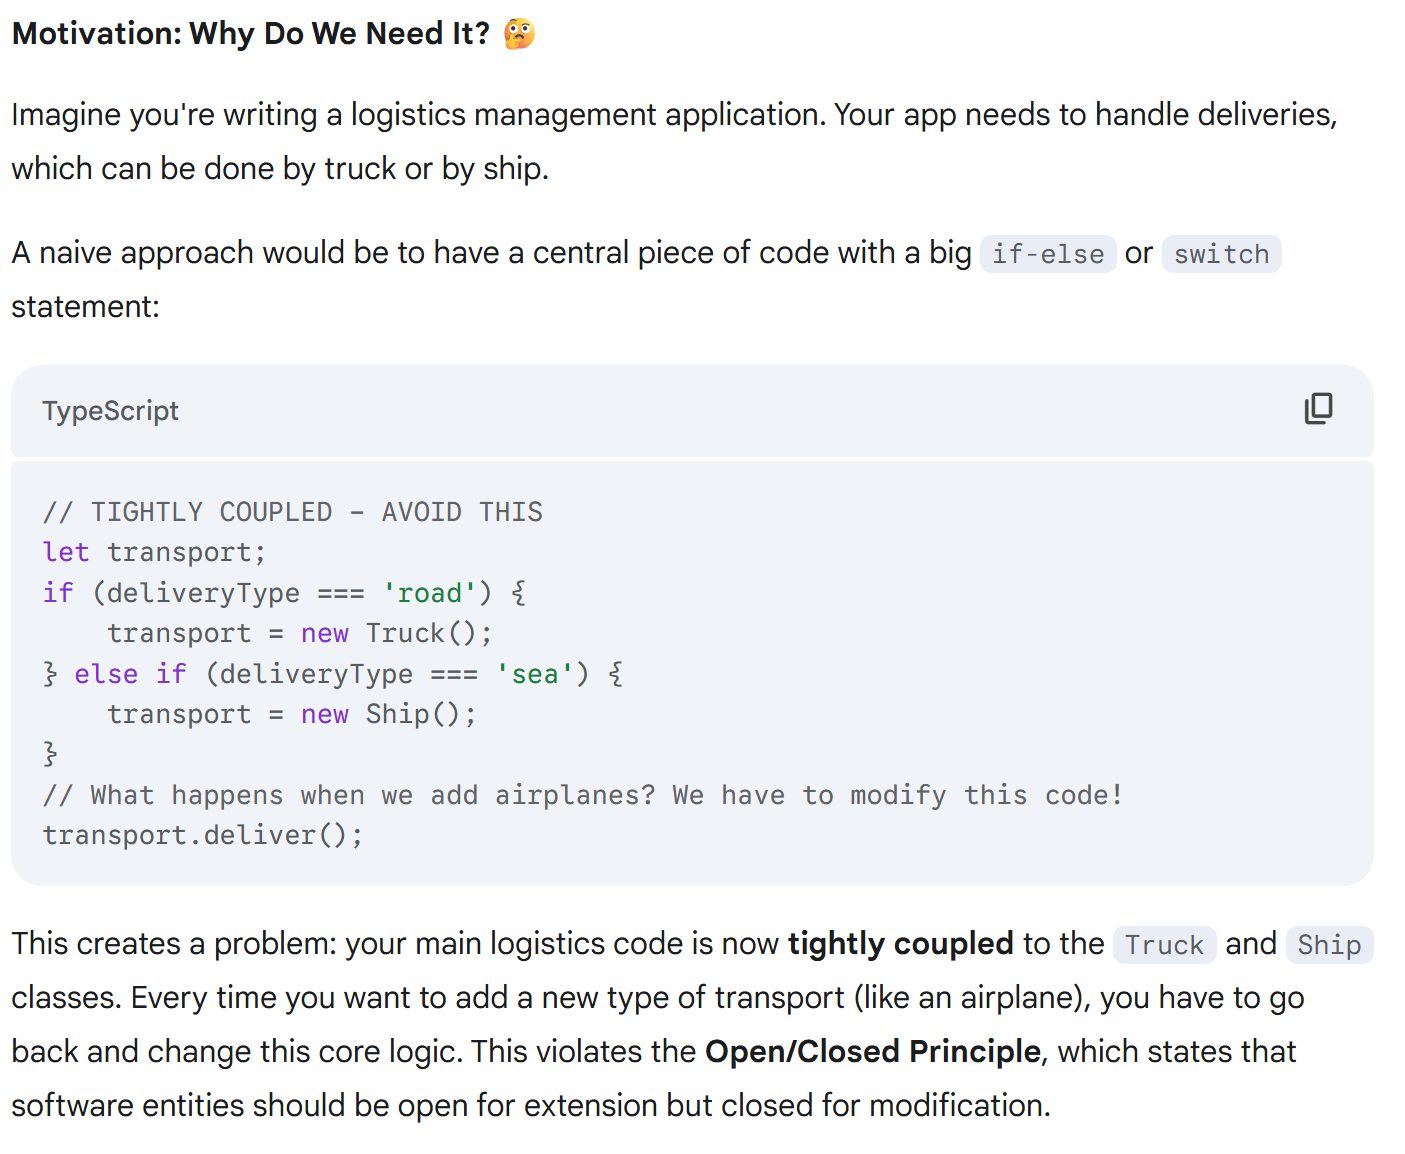This screenshot has width=1405, height=1154.
Task: Click the 'transport = new Ship();' line
Action: pyautogui.click(x=291, y=714)
